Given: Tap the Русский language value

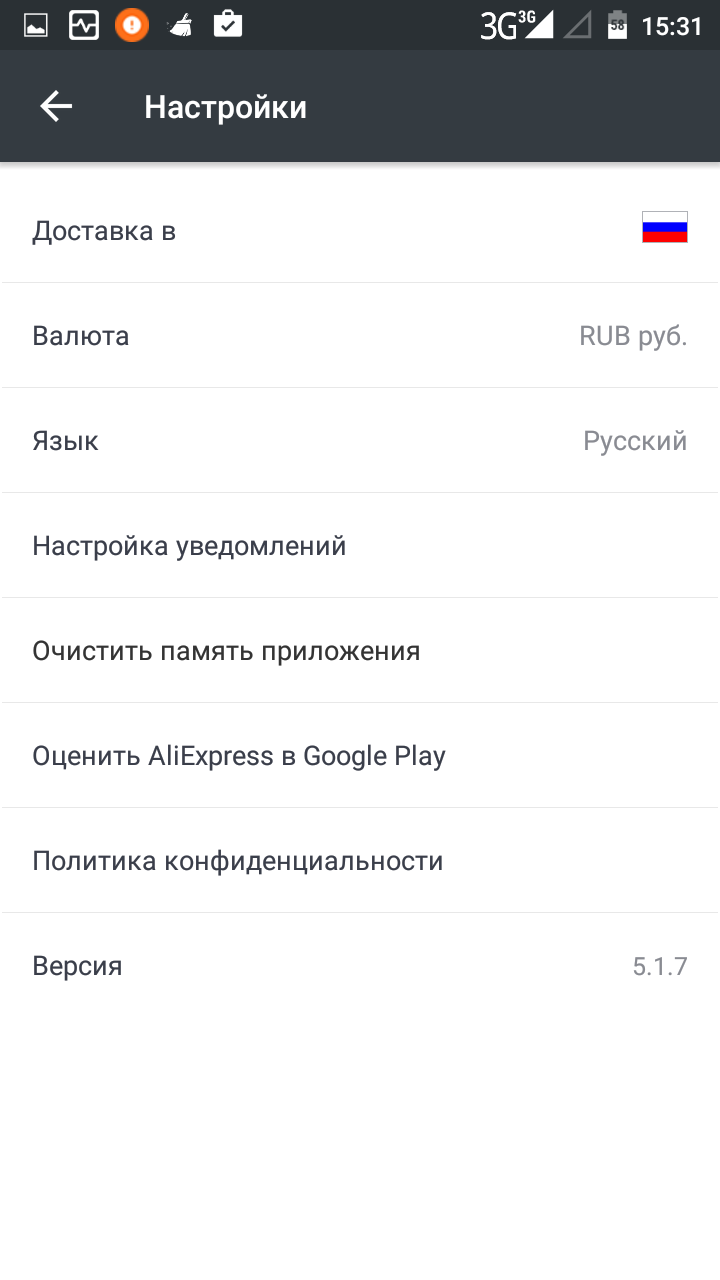Looking at the screenshot, I should [x=635, y=441].
